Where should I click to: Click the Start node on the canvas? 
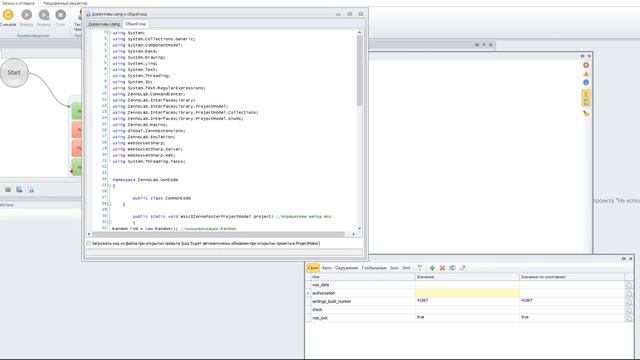pyautogui.click(x=14, y=73)
